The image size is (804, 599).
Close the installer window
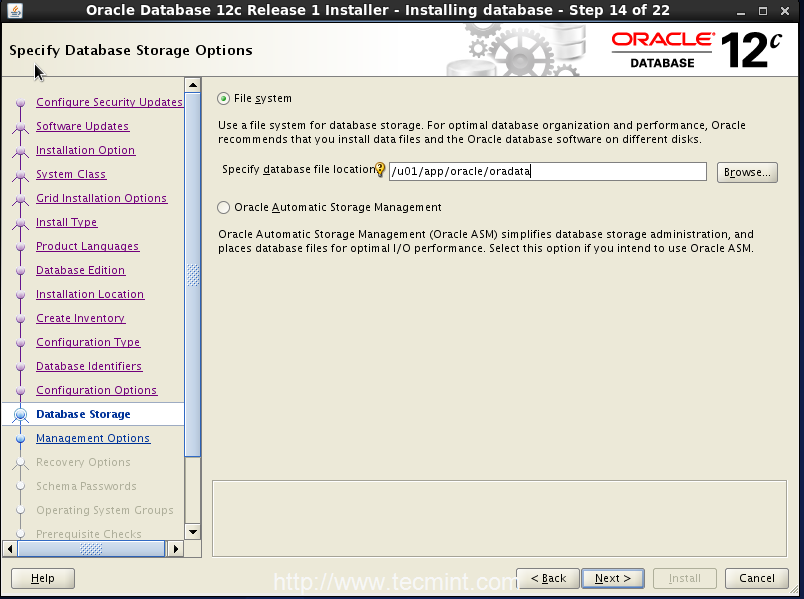pyautogui.click(x=785, y=11)
